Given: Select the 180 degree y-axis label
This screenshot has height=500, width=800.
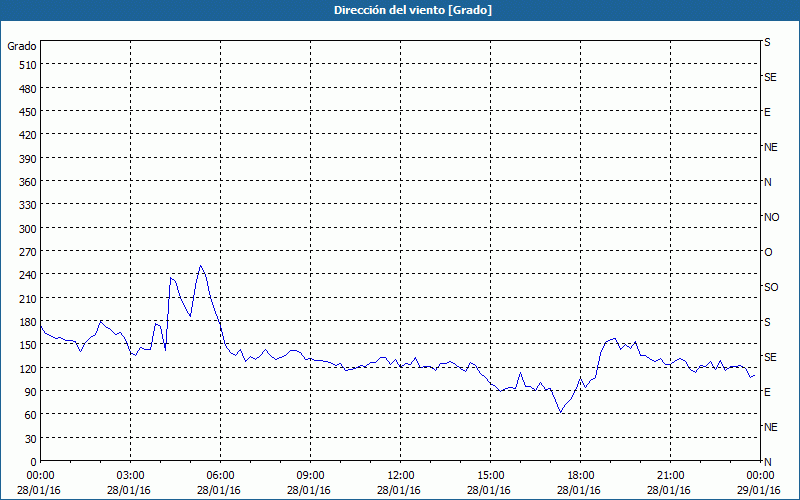Looking at the screenshot, I should point(26,321).
